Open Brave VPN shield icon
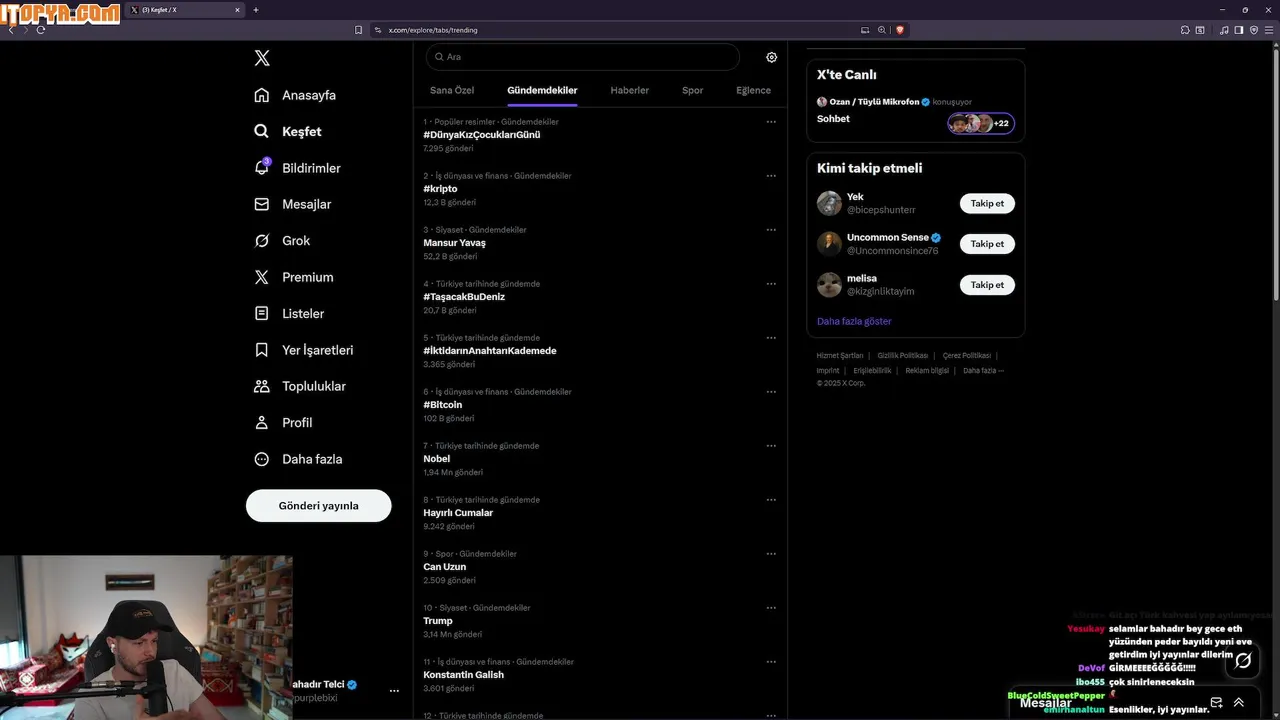This screenshot has width=1280, height=720. [1254, 30]
